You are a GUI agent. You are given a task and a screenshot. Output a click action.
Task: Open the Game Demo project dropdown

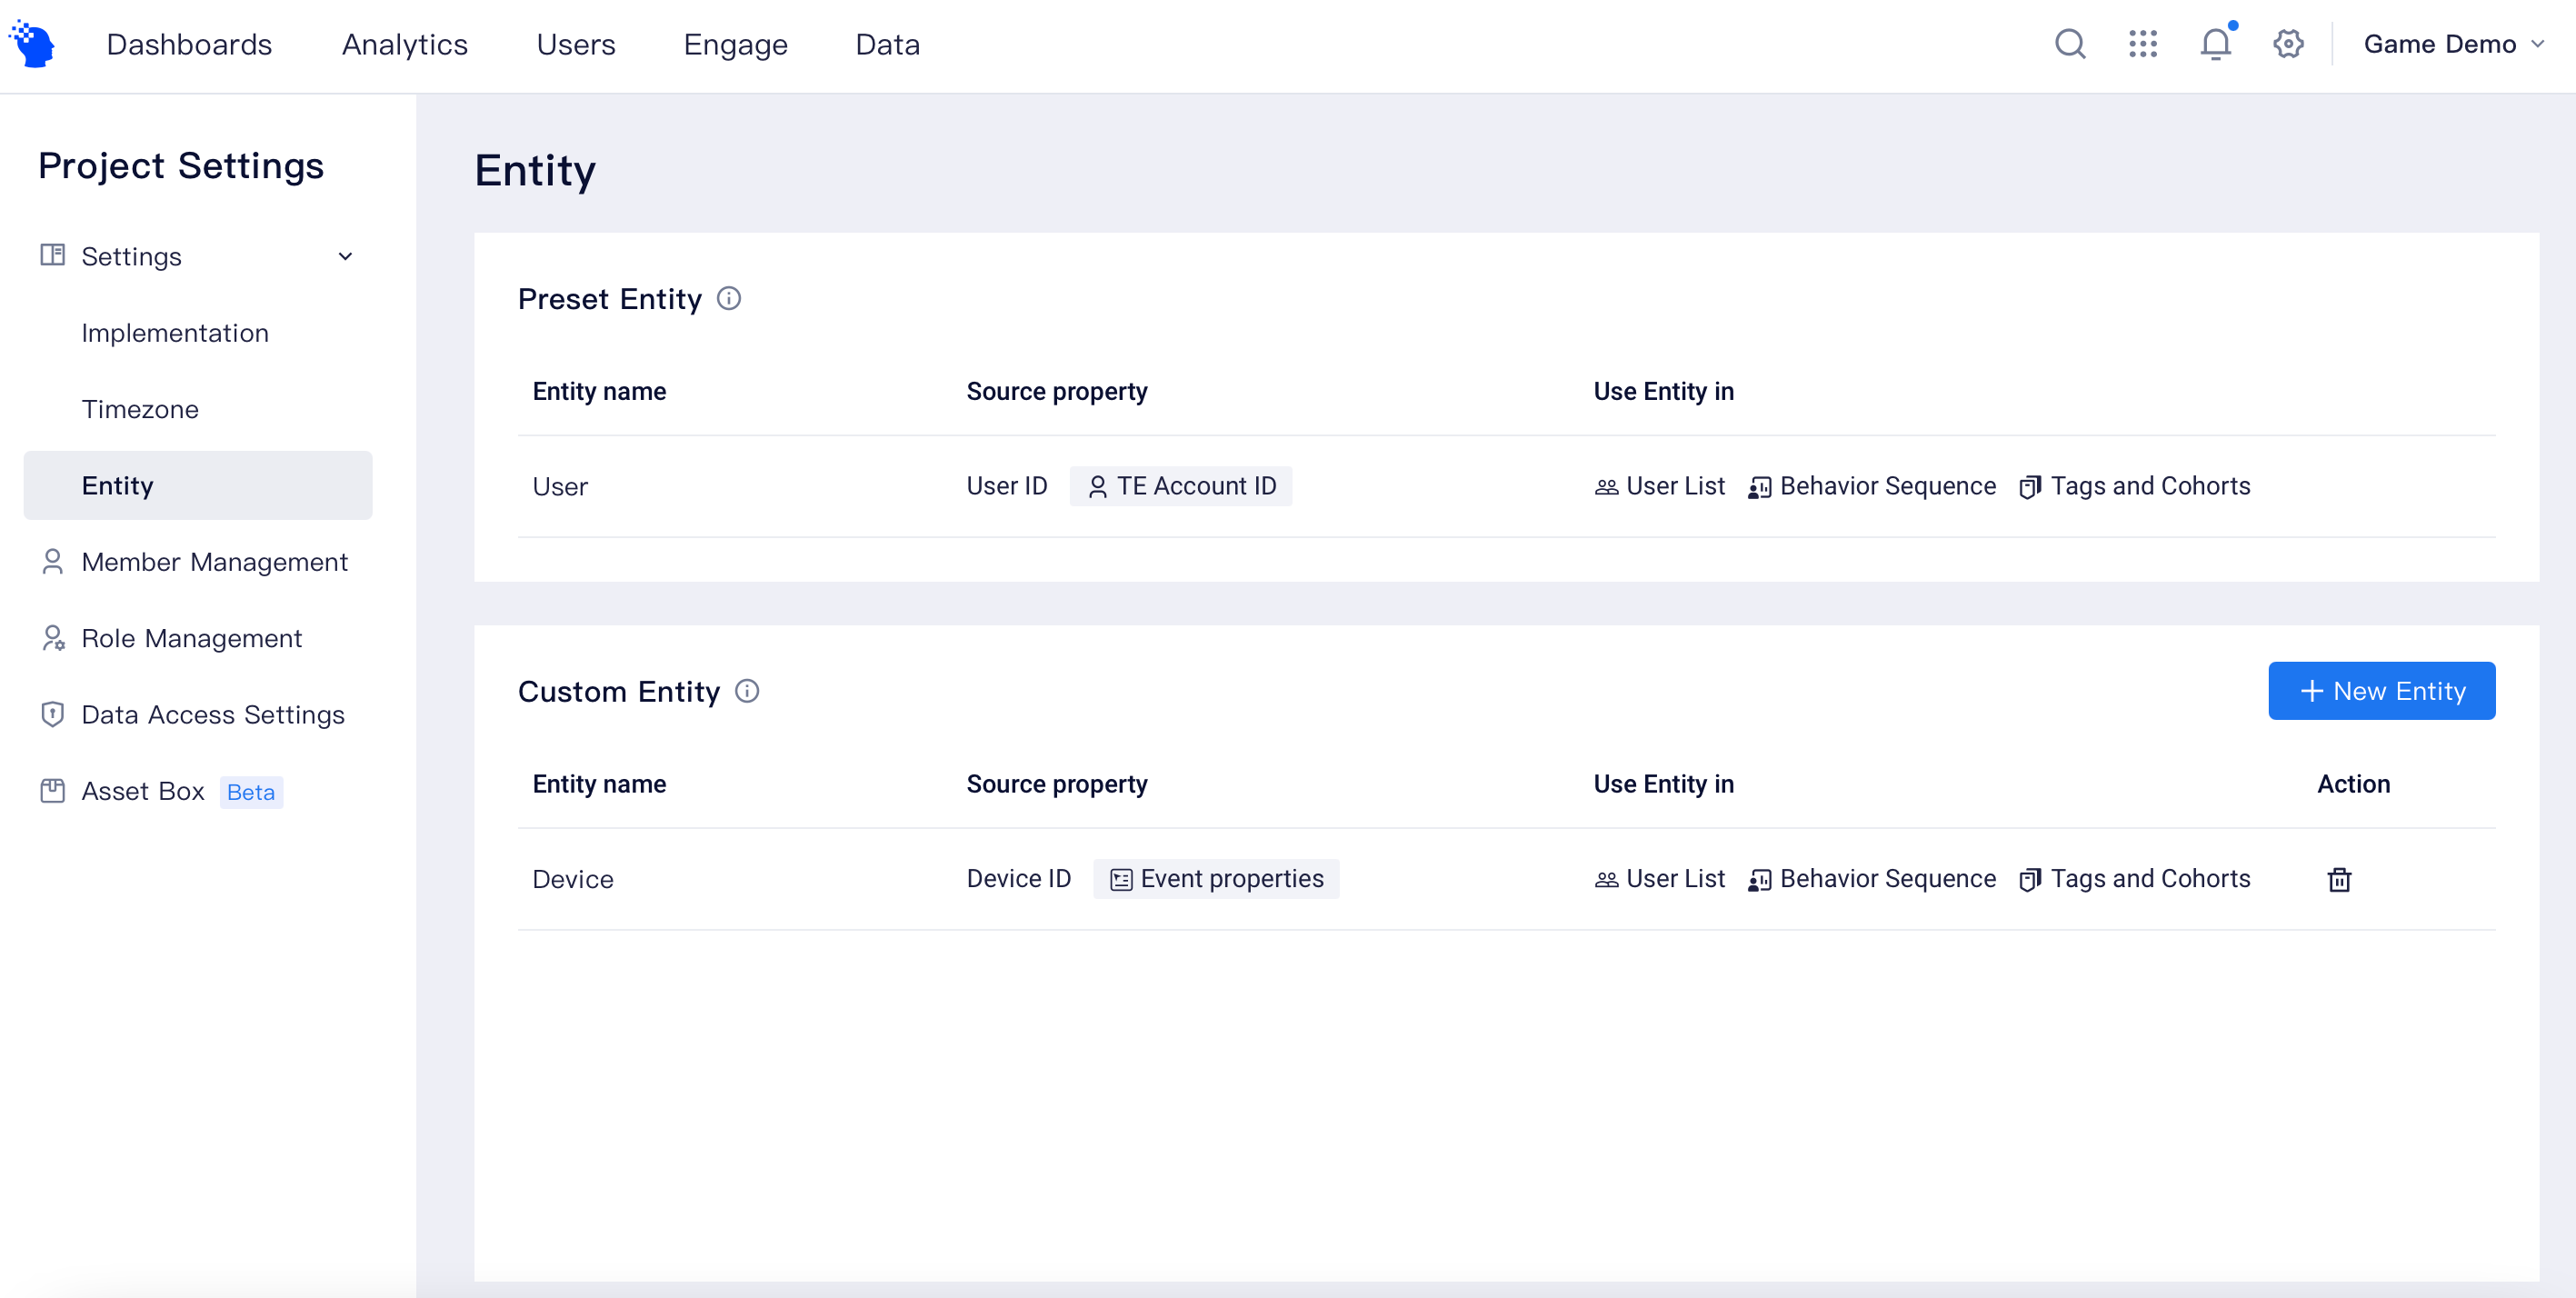pyautogui.click(x=2454, y=44)
